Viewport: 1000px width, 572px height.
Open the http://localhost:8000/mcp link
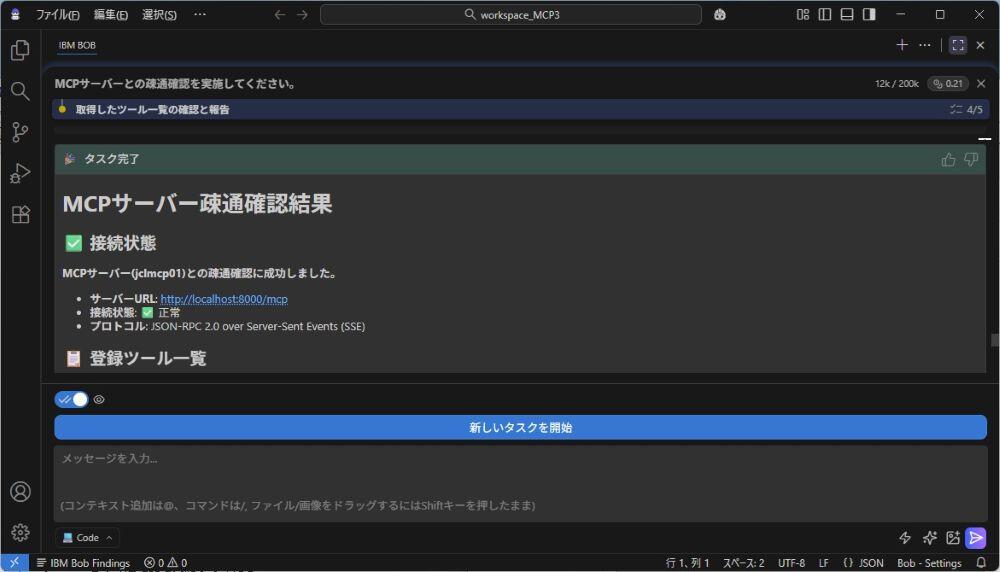click(224, 298)
